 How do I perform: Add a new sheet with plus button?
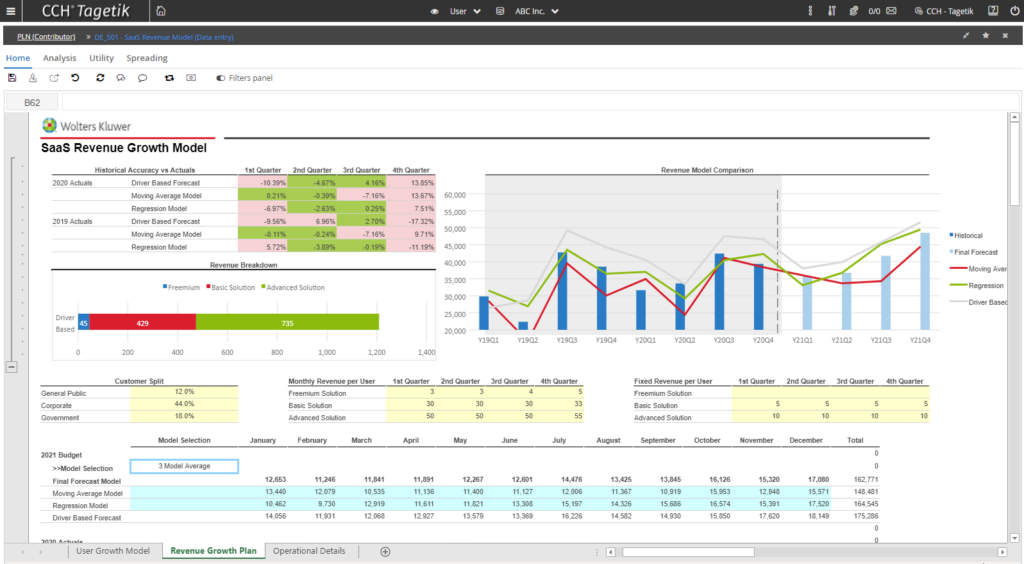385,551
